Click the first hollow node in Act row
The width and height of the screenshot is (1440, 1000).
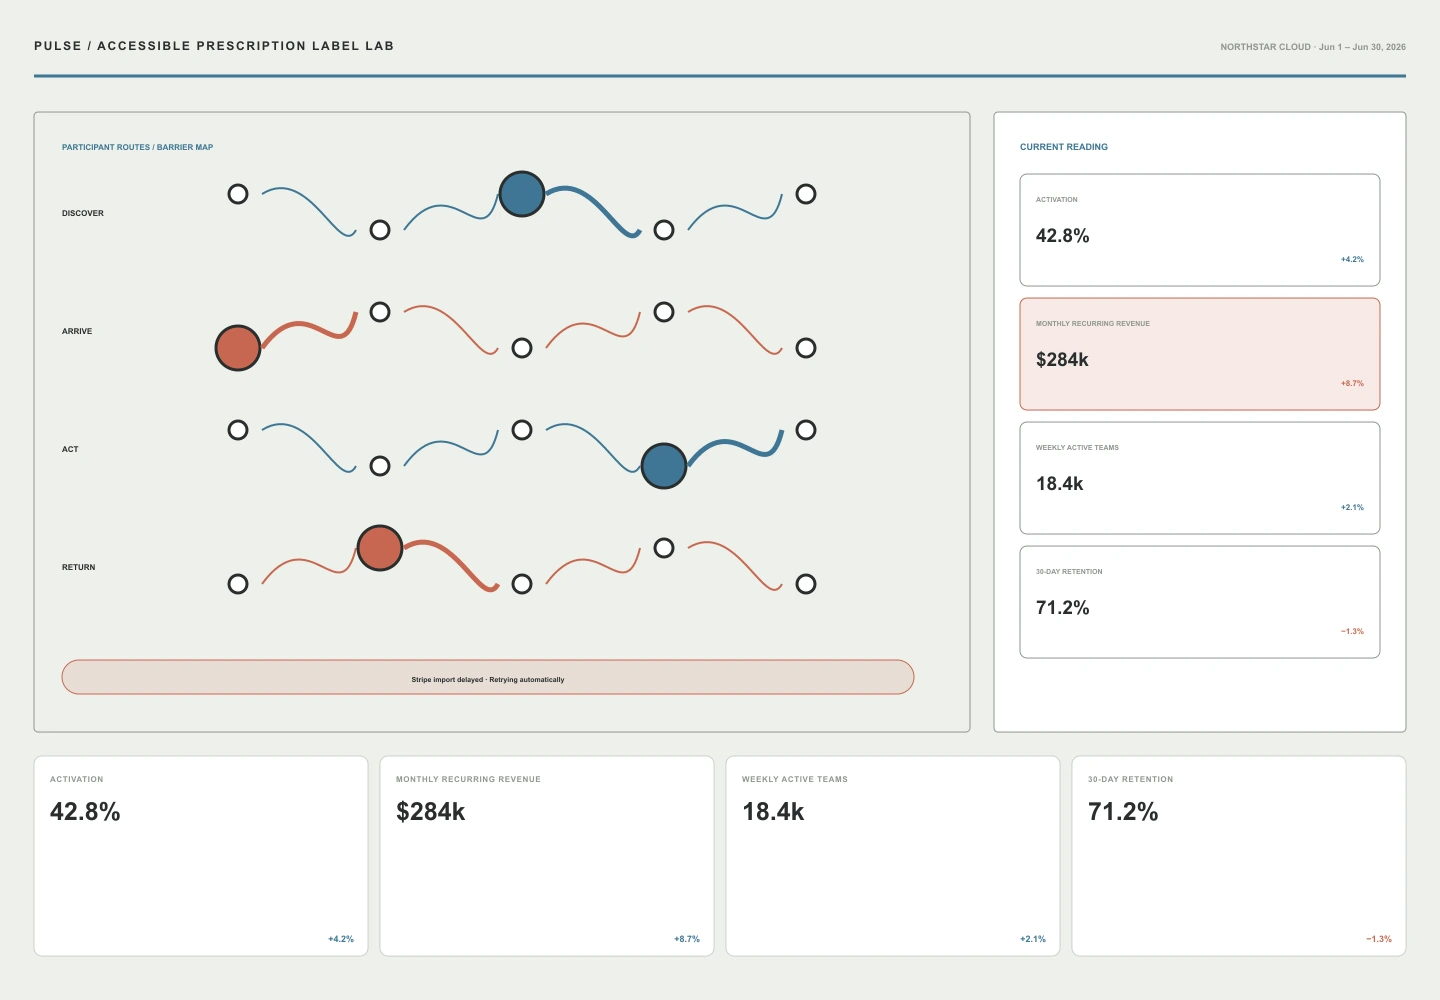(x=238, y=430)
